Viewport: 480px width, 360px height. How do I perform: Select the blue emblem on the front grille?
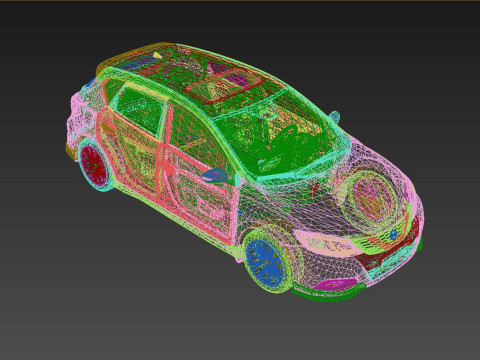pos(393,234)
